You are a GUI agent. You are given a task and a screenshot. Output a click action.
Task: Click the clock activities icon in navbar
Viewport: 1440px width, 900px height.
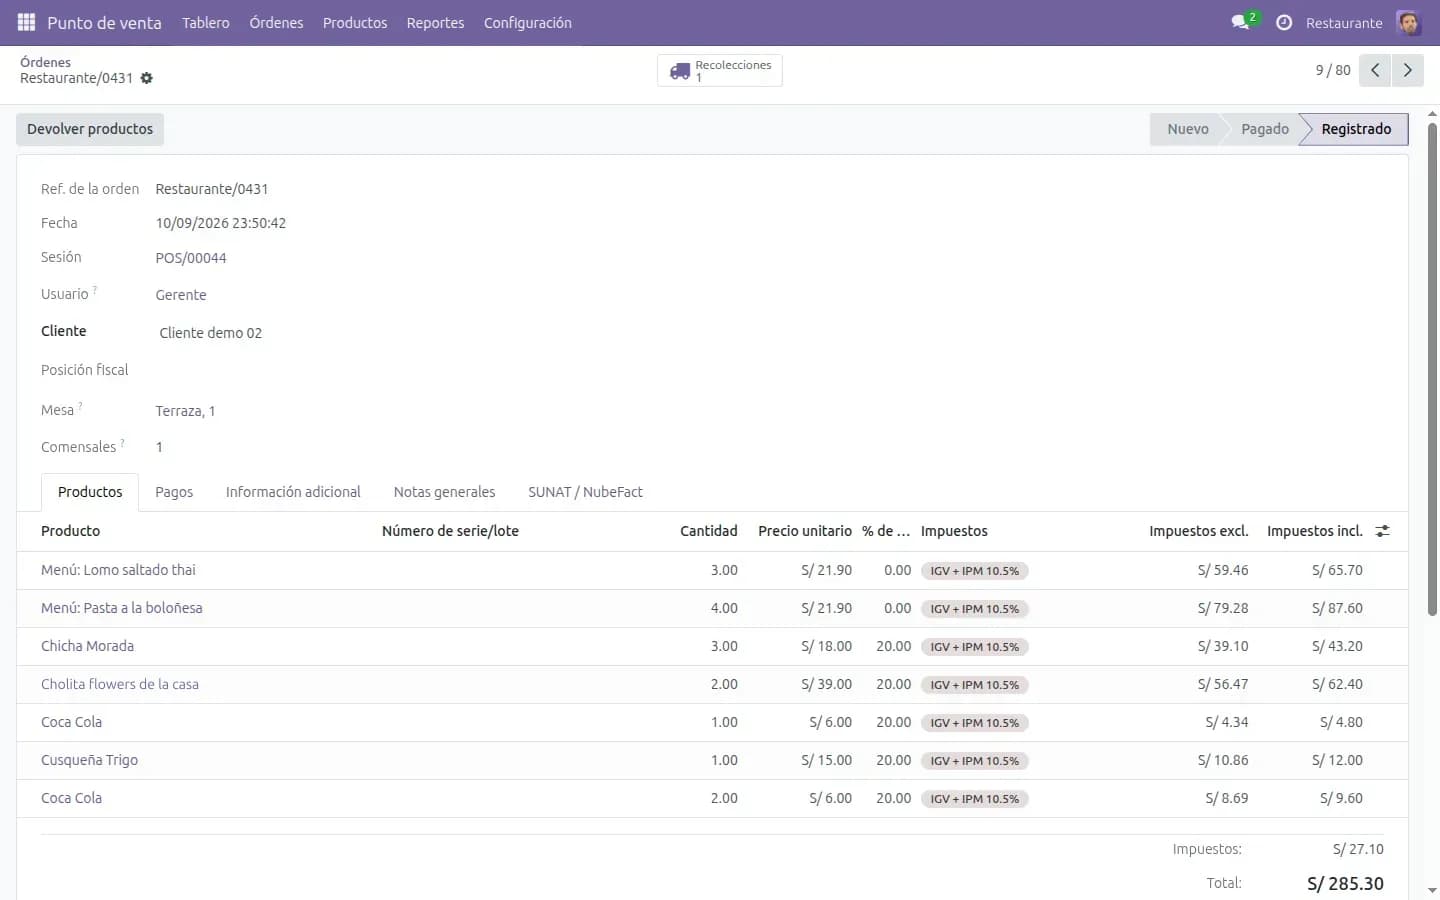(1284, 22)
